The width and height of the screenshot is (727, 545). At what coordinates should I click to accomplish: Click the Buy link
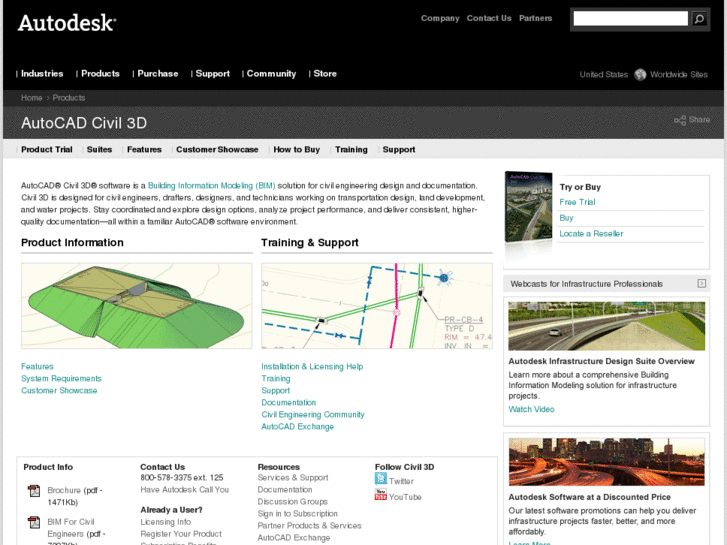[x=566, y=218]
